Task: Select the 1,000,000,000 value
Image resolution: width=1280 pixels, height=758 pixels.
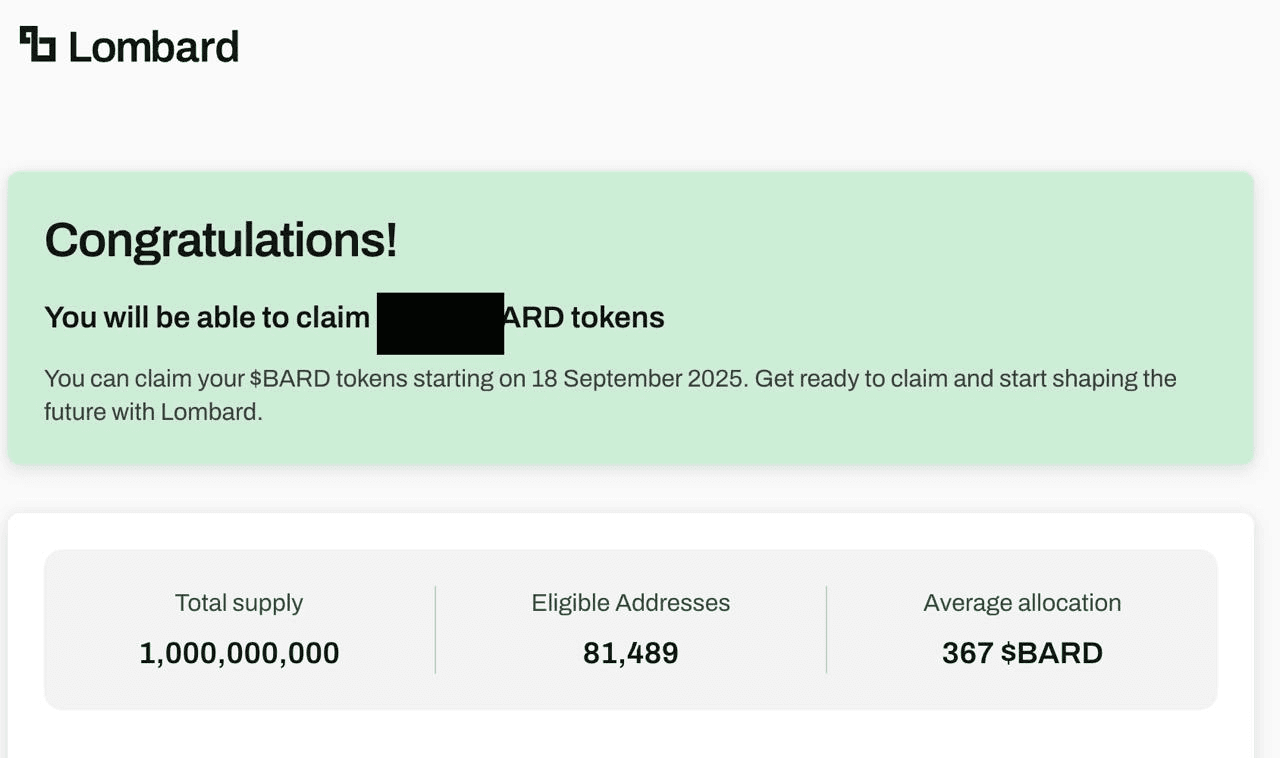Action: (239, 653)
